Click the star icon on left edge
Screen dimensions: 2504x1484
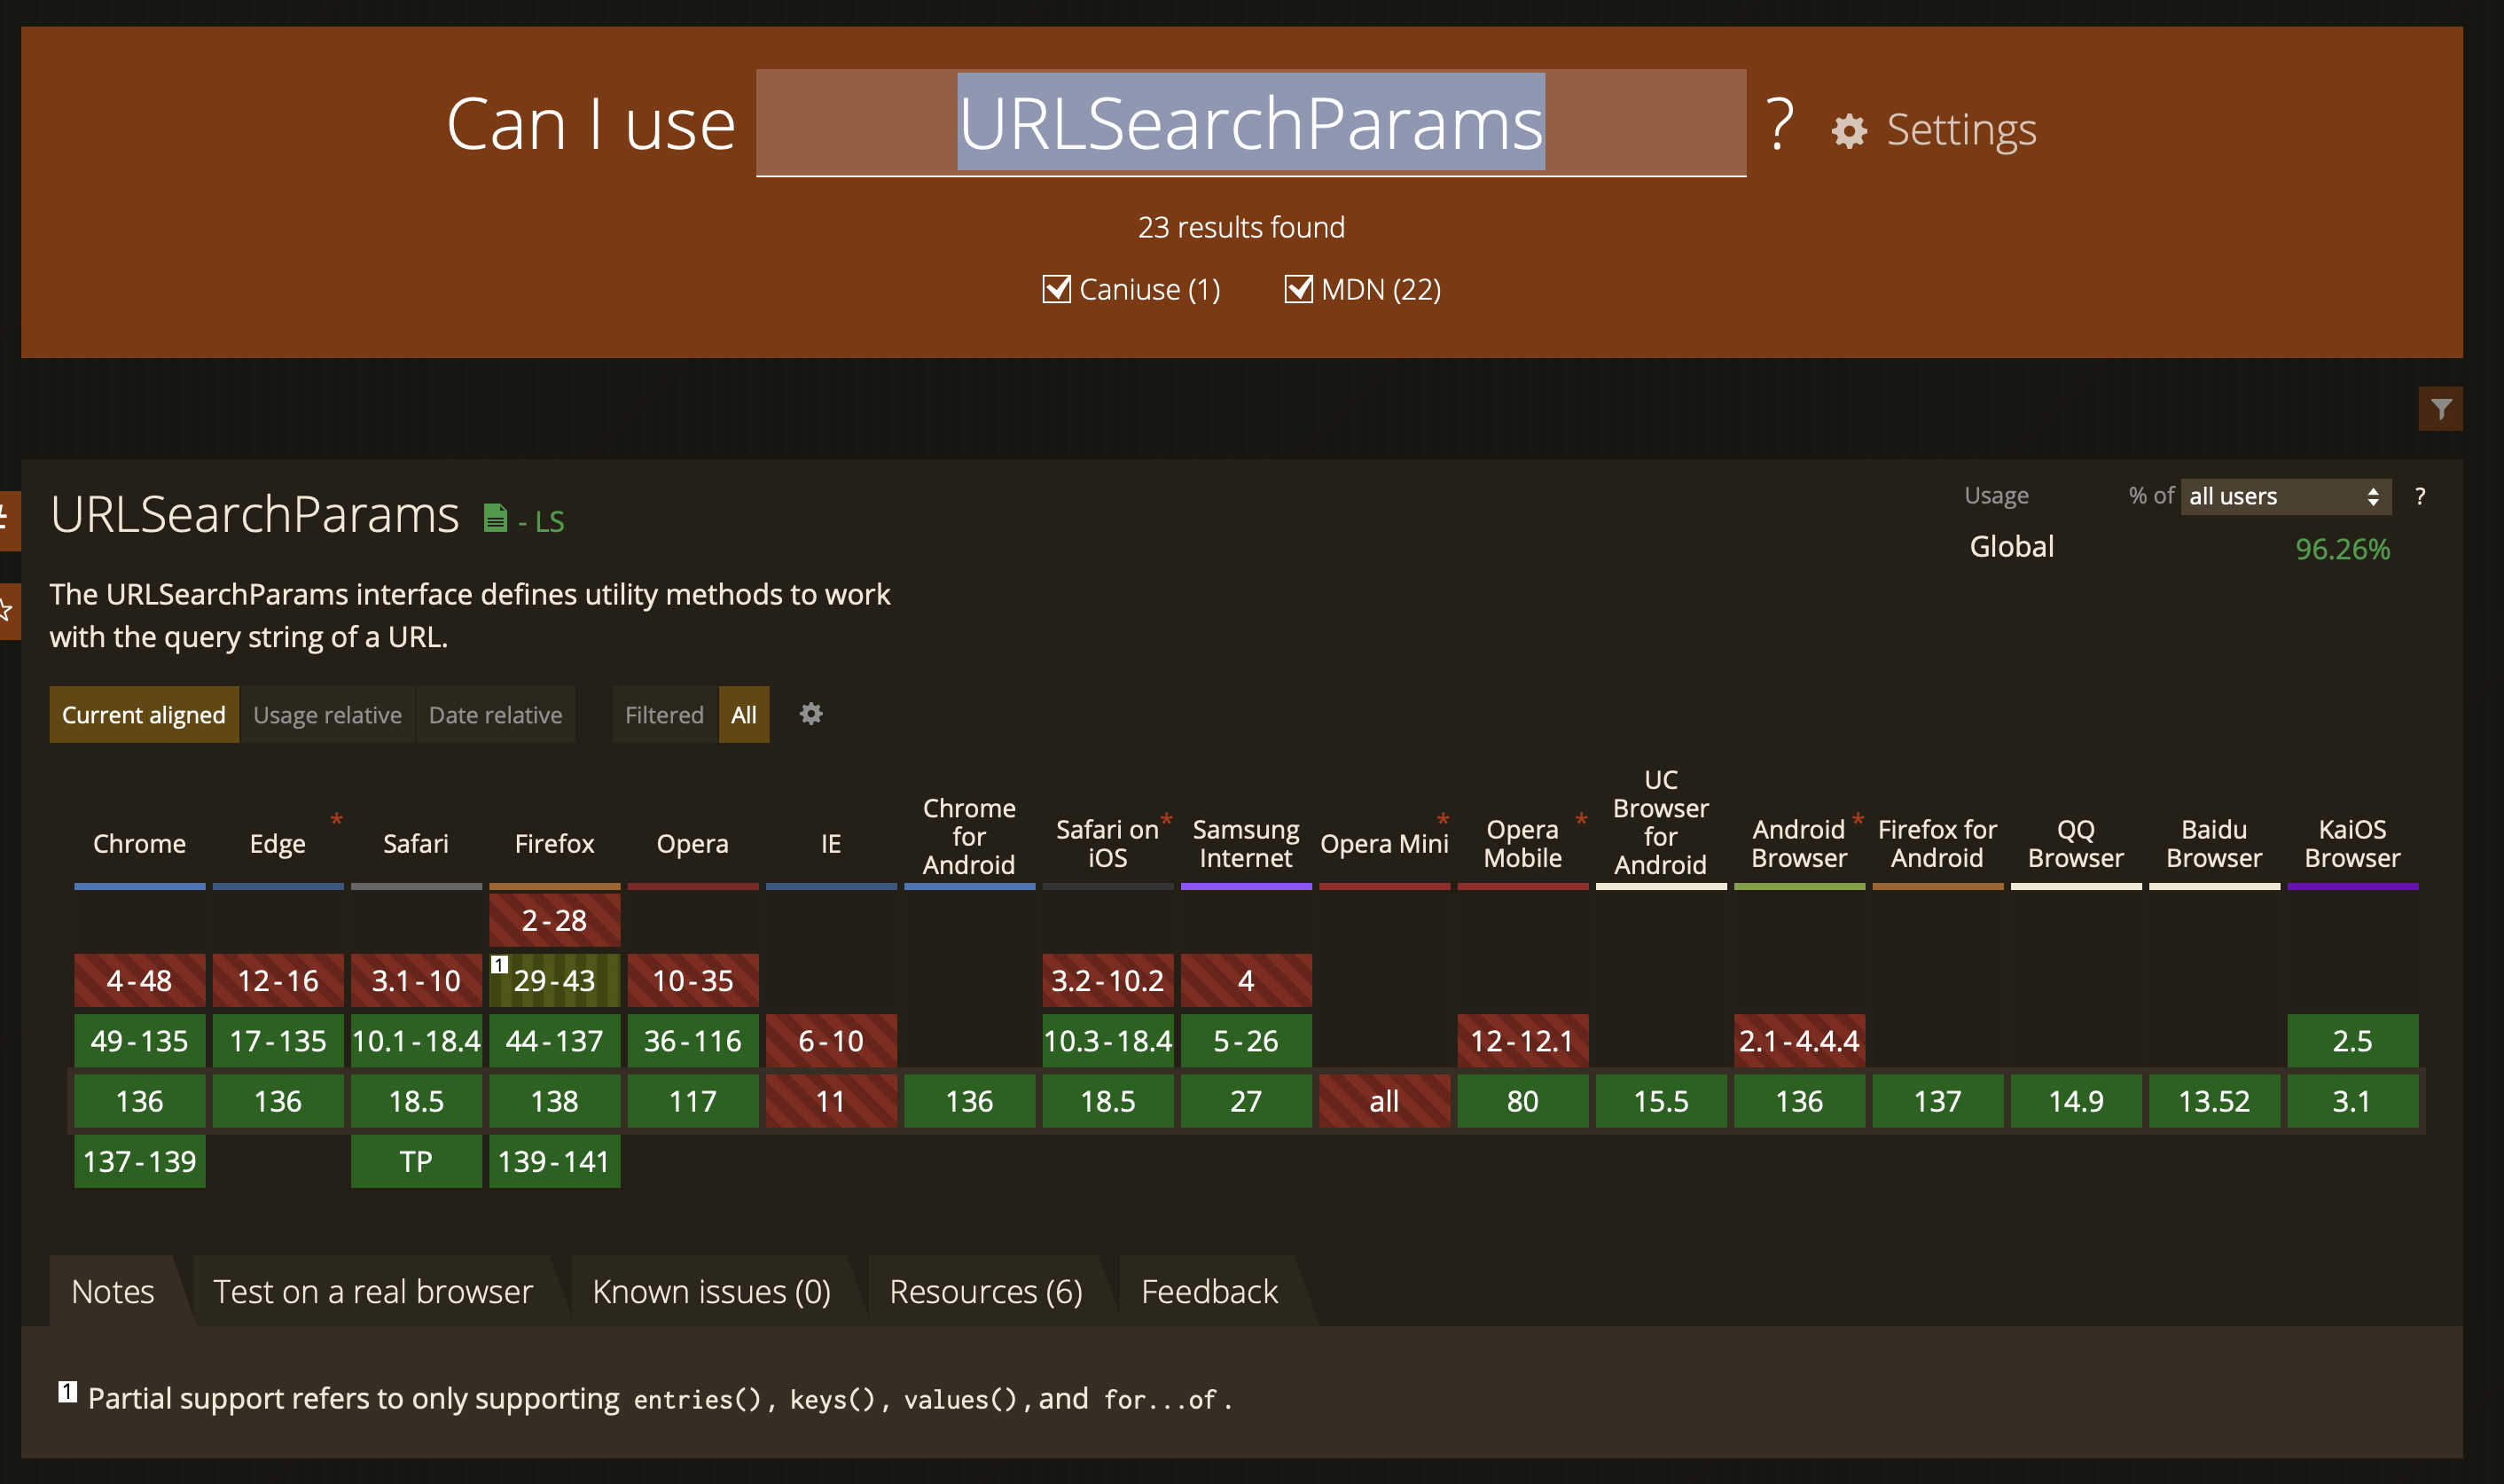(x=6, y=608)
